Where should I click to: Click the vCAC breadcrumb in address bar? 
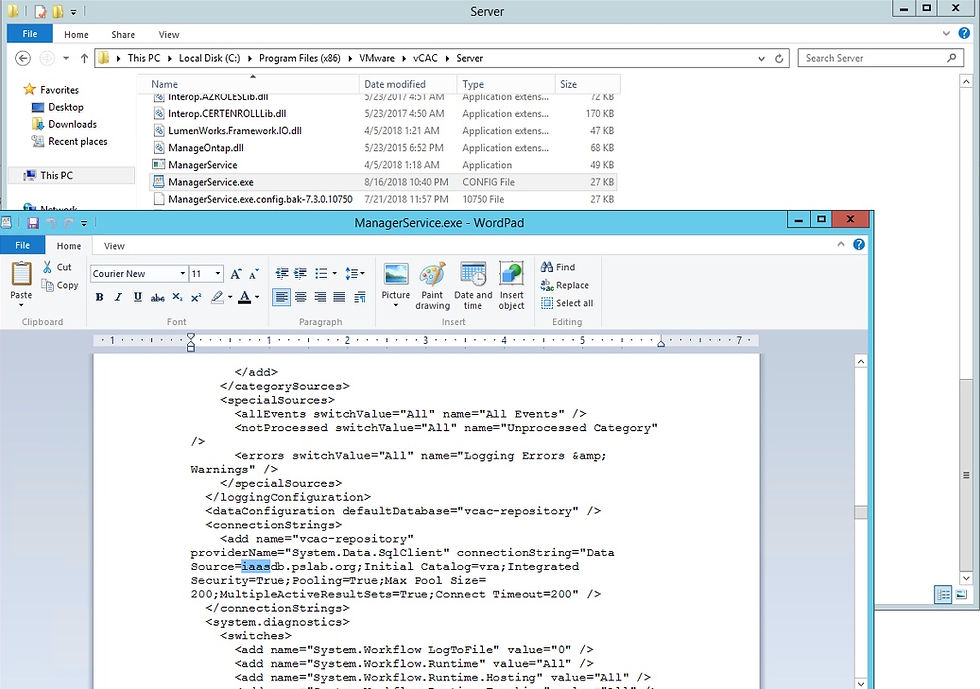[x=425, y=58]
